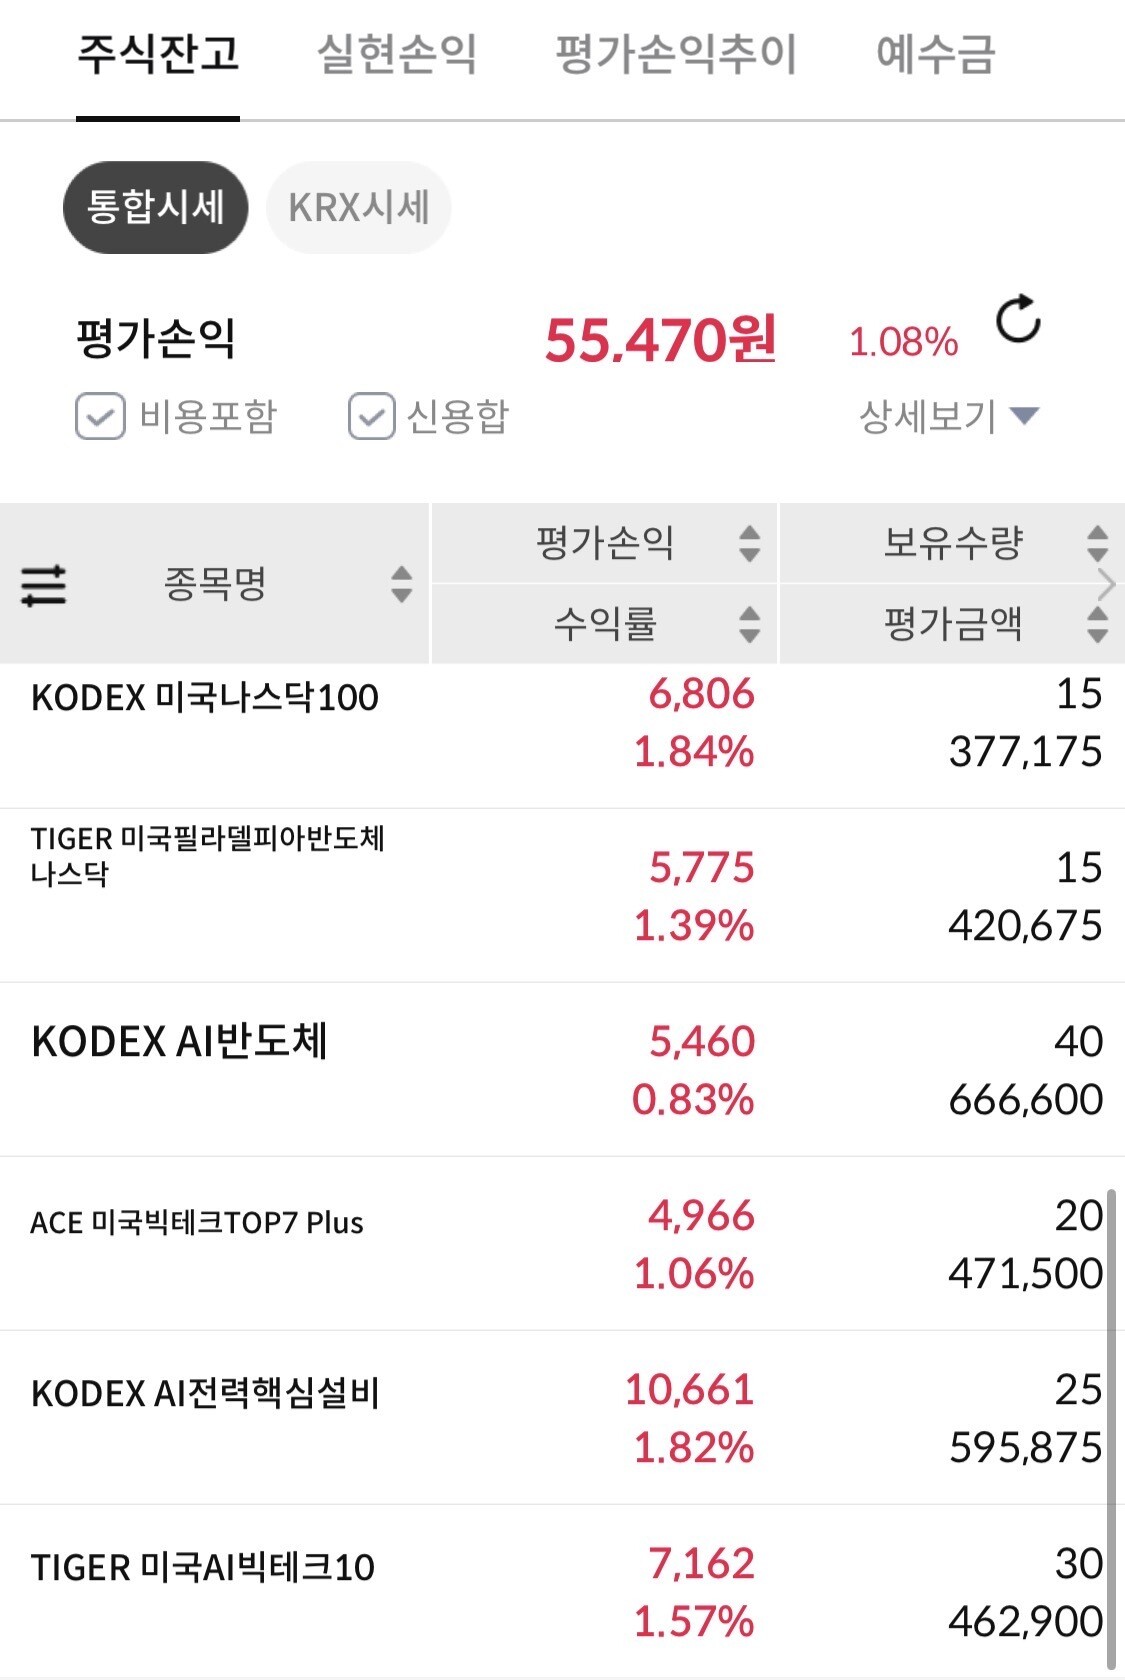Switch to KRX시세 price mode
Image resolution: width=1125 pixels, height=1680 pixels.
pyautogui.click(x=358, y=208)
